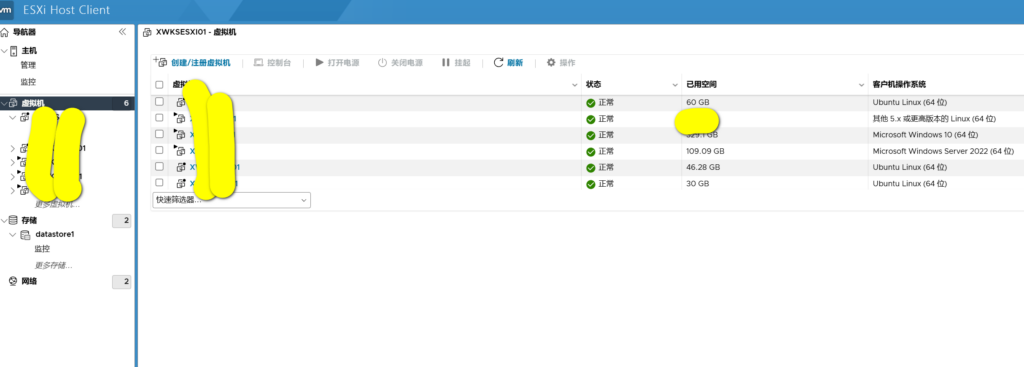
Task: Click green status check in 109.09 GB row
Action: pos(590,152)
